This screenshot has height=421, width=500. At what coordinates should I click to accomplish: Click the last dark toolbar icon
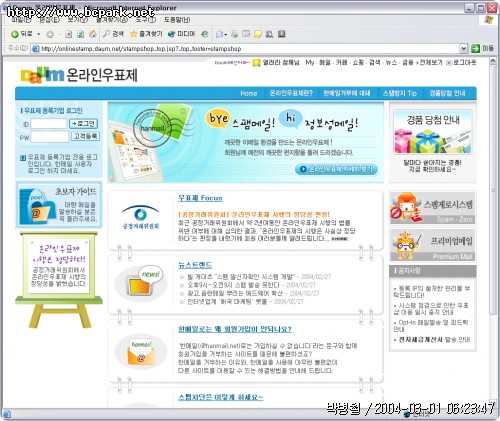tap(282, 34)
